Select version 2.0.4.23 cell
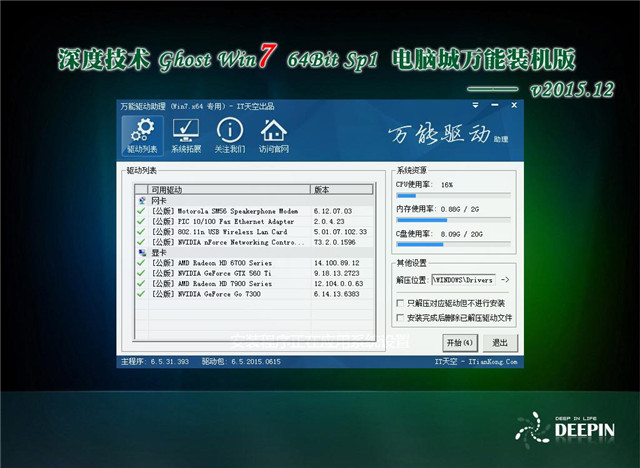This screenshot has height=468, width=640. point(329,221)
